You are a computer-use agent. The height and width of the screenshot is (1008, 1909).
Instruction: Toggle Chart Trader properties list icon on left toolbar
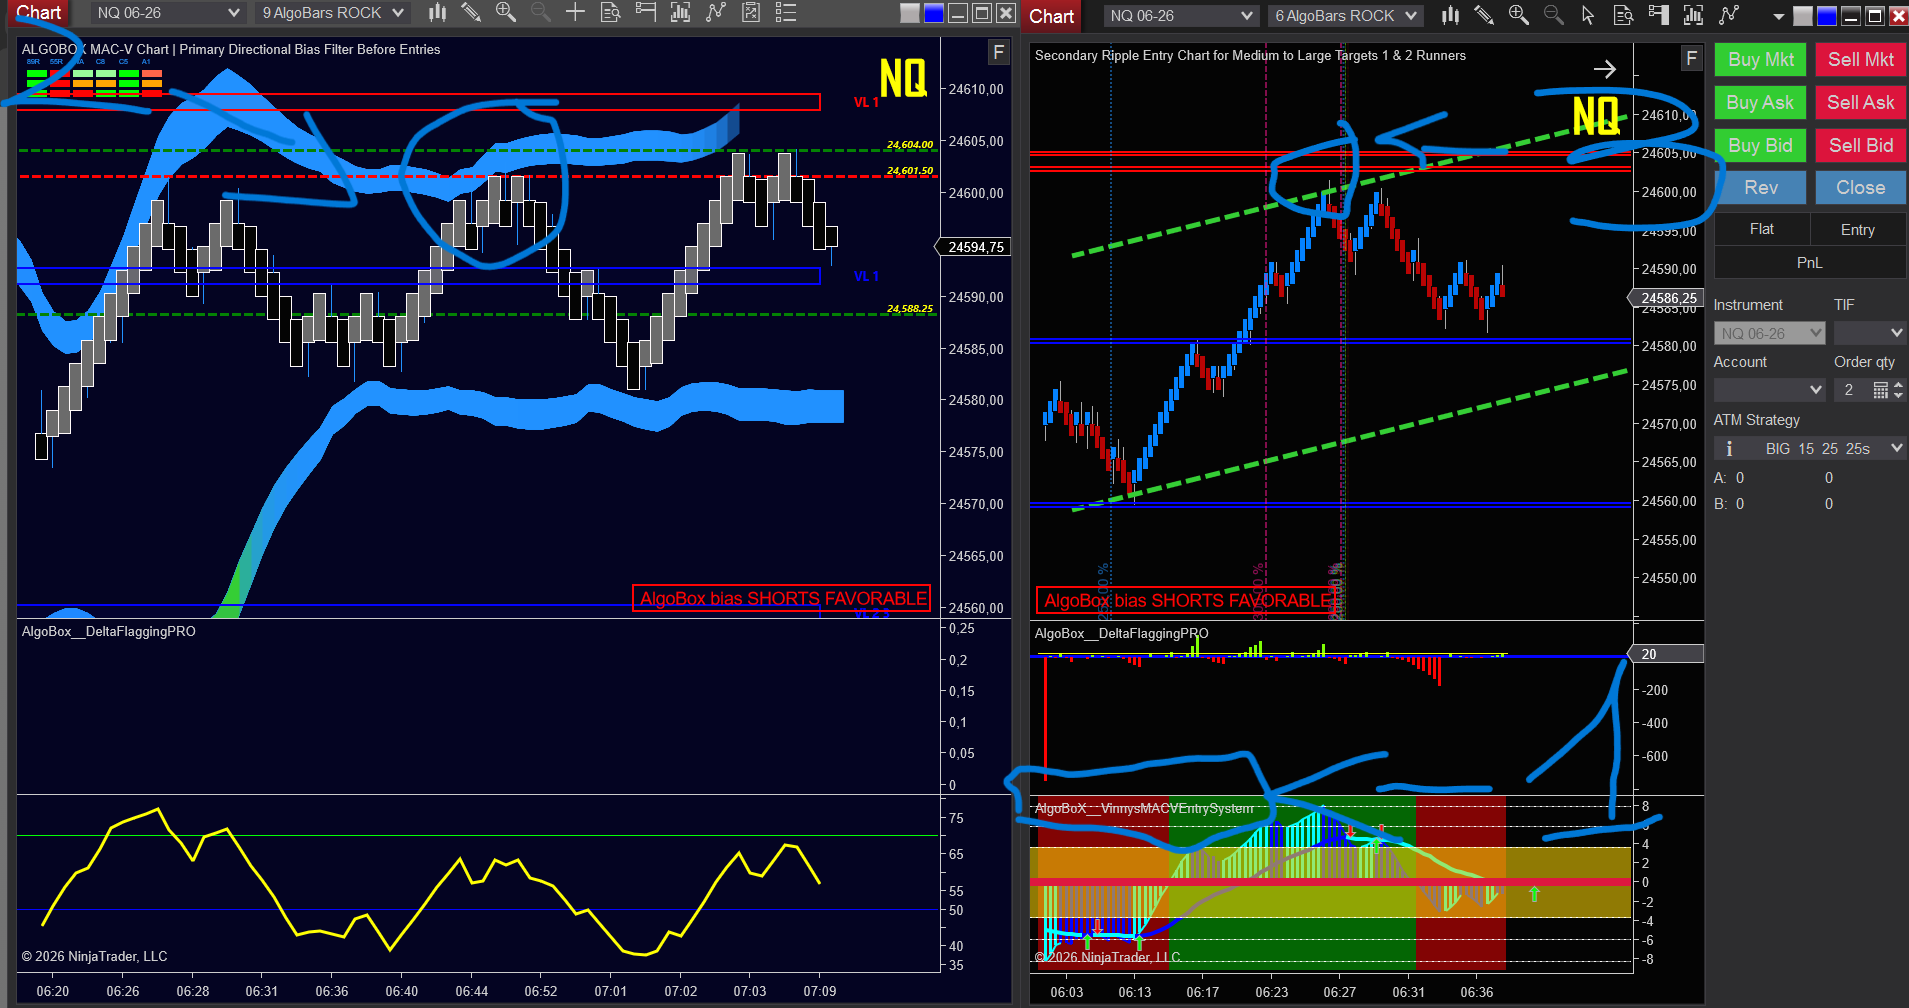point(786,13)
